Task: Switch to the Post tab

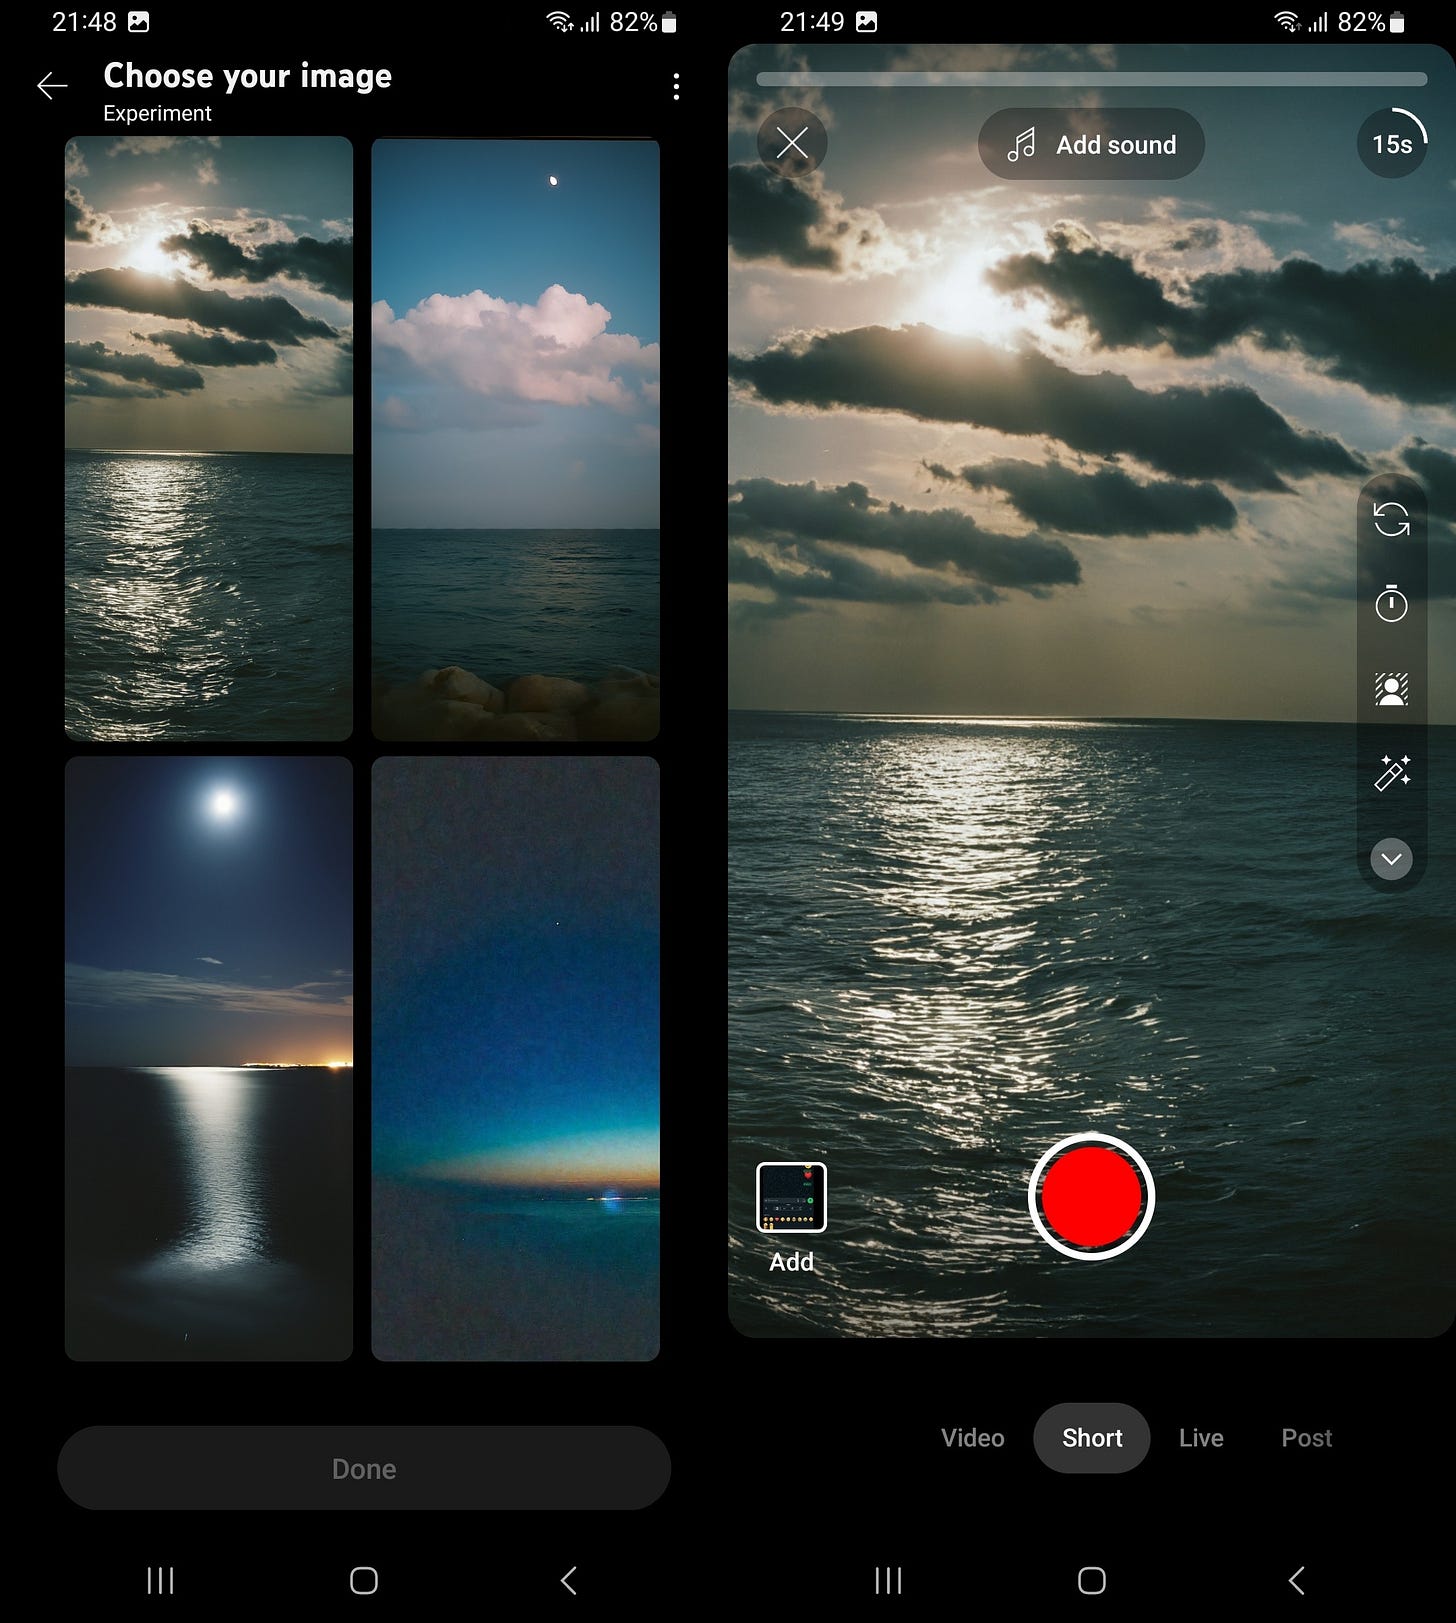Action: [1307, 1438]
